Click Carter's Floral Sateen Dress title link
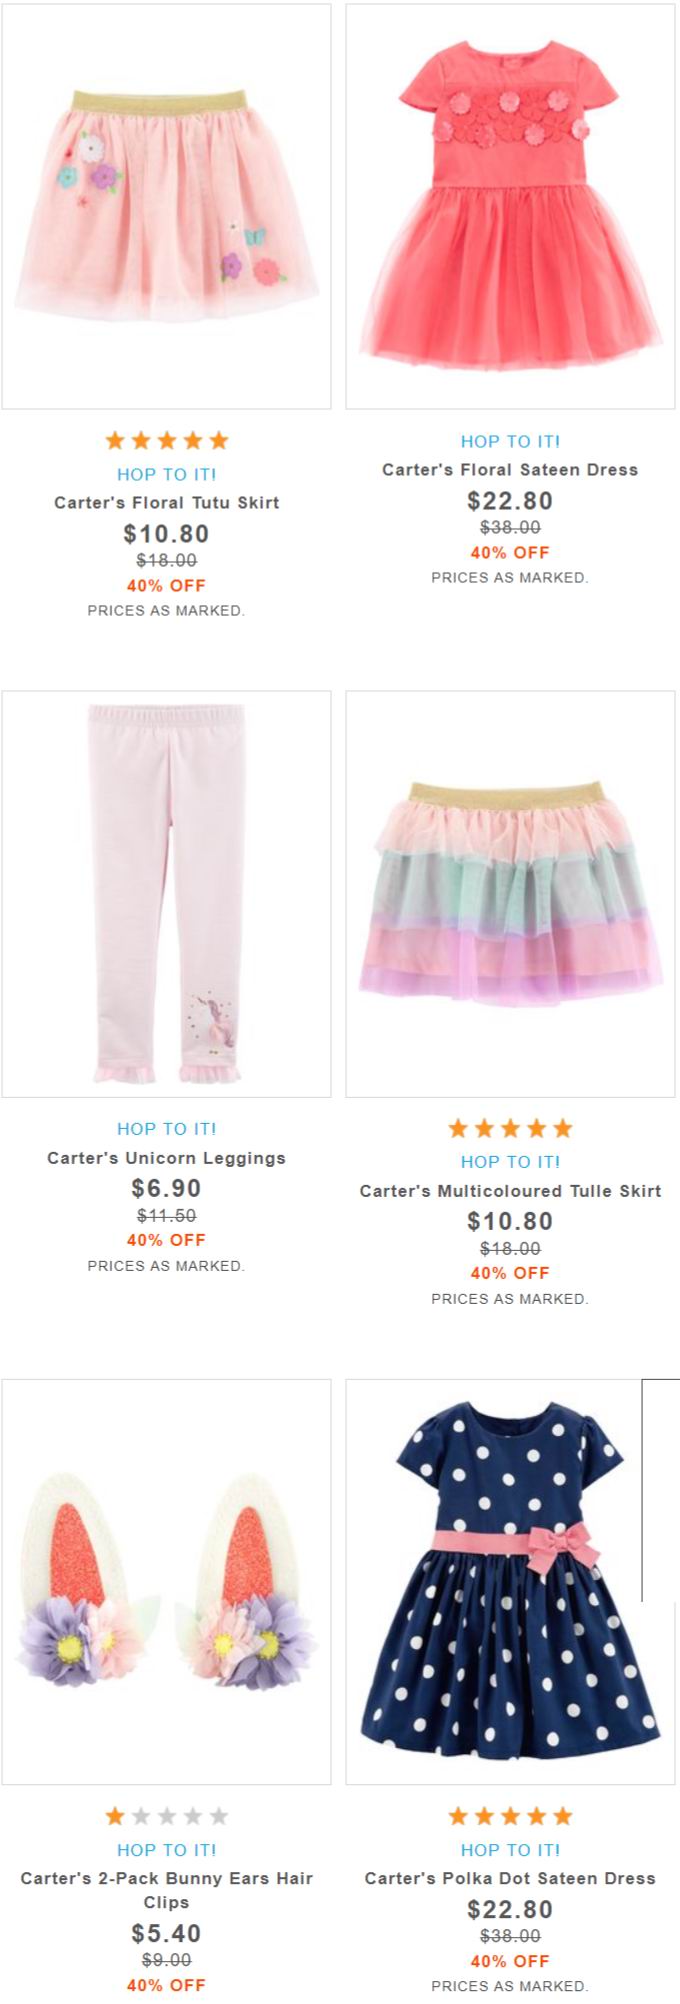This screenshot has width=680, height=2004. tap(510, 470)
